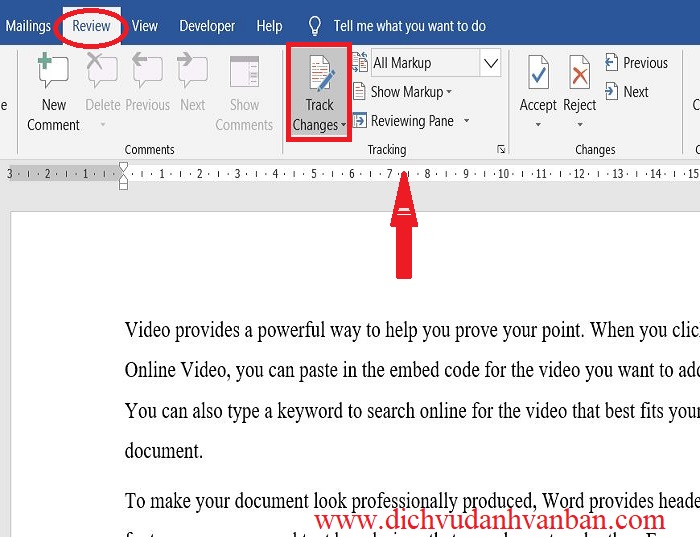Expand the Track Changes dropdown arrow
700x537 pixels.
click(x=343, y=125)
